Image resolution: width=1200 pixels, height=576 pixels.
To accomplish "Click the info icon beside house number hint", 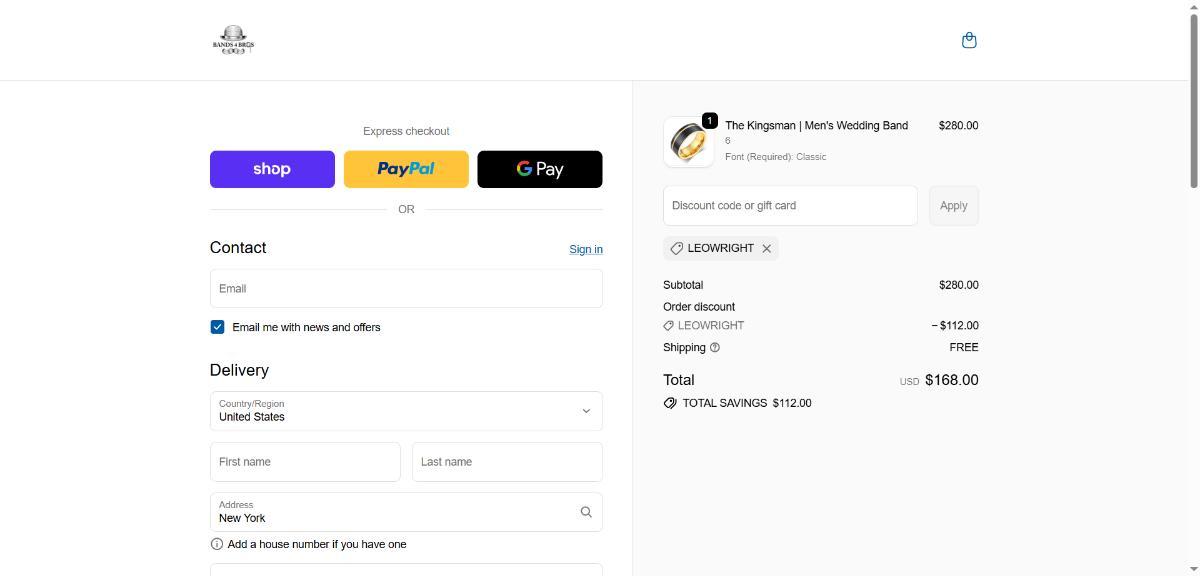I will pyautogui.click(x=217, y=544).
